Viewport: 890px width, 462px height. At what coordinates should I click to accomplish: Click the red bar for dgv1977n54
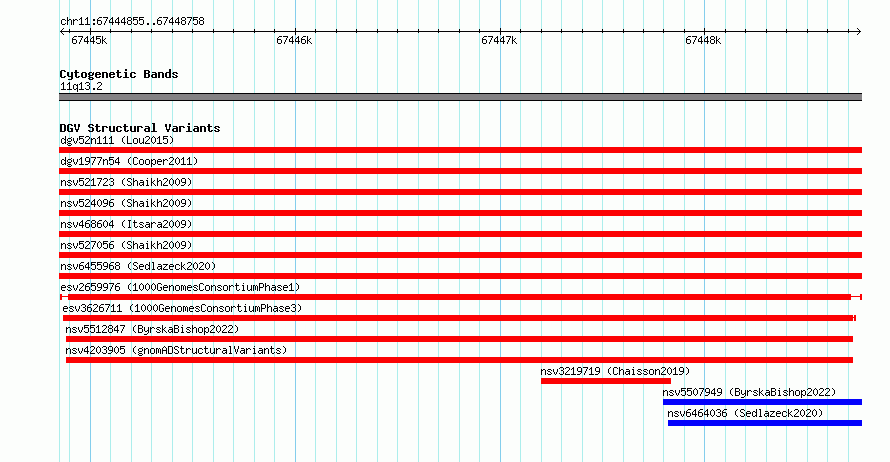coord(460,171)
